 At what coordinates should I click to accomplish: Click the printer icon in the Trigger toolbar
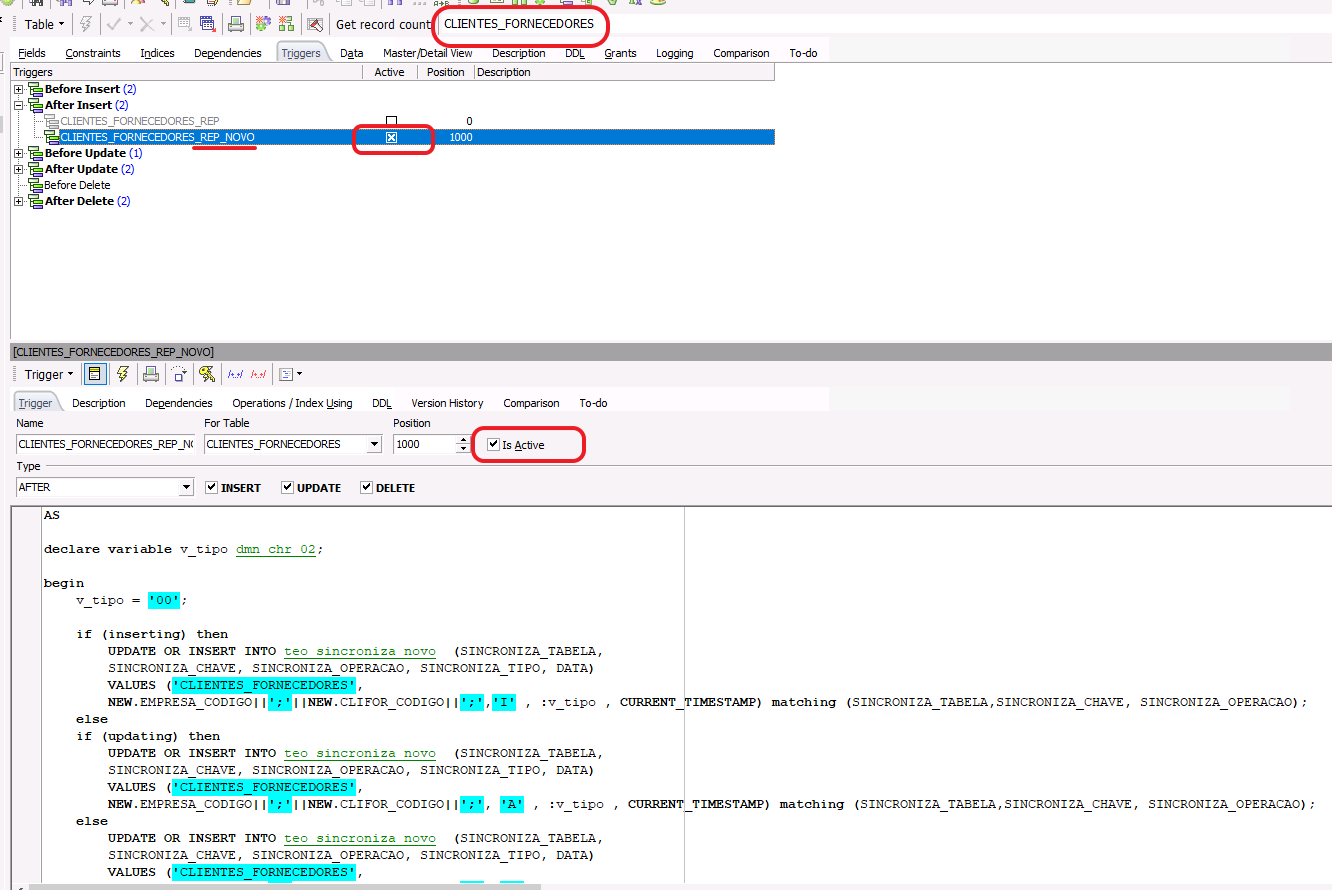[151, 374]
